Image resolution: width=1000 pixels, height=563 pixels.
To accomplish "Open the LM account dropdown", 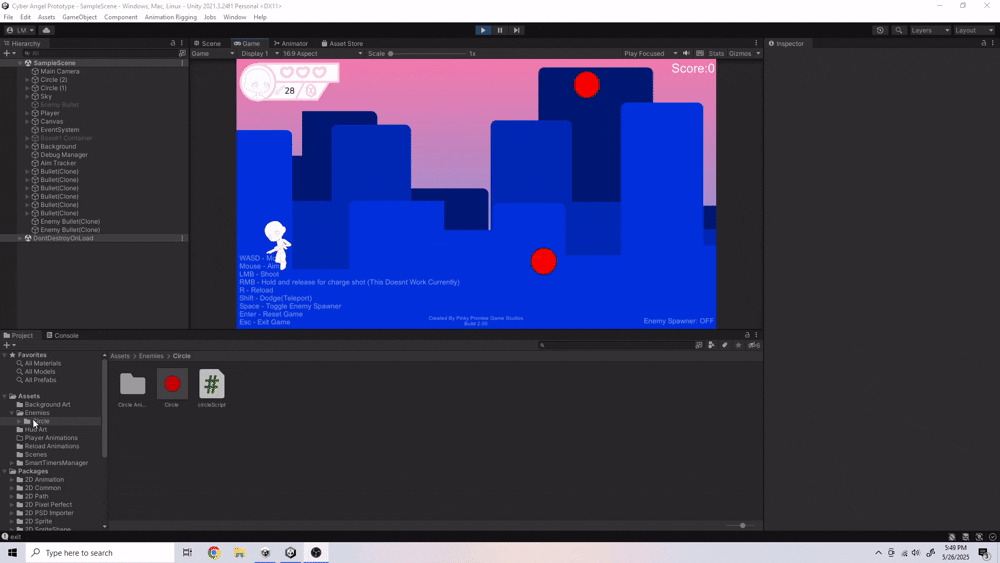I will (x=20, y=30).
